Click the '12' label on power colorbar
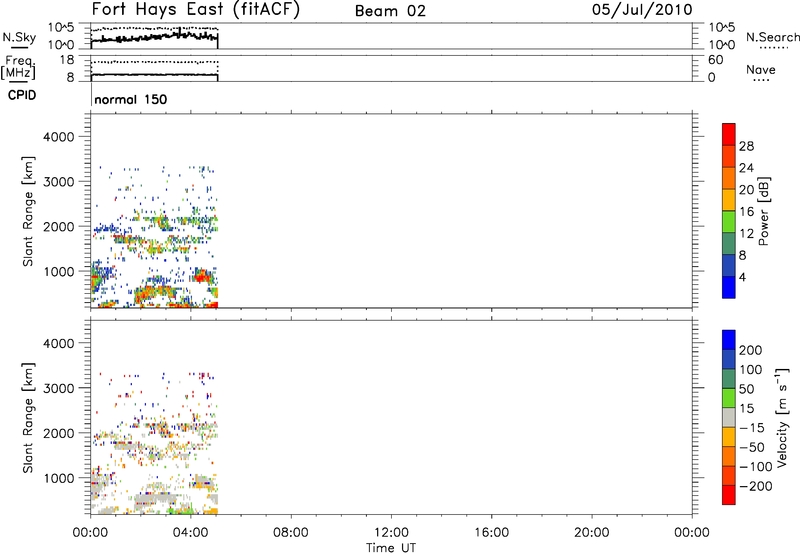800x554 pixels. [746, 234]
